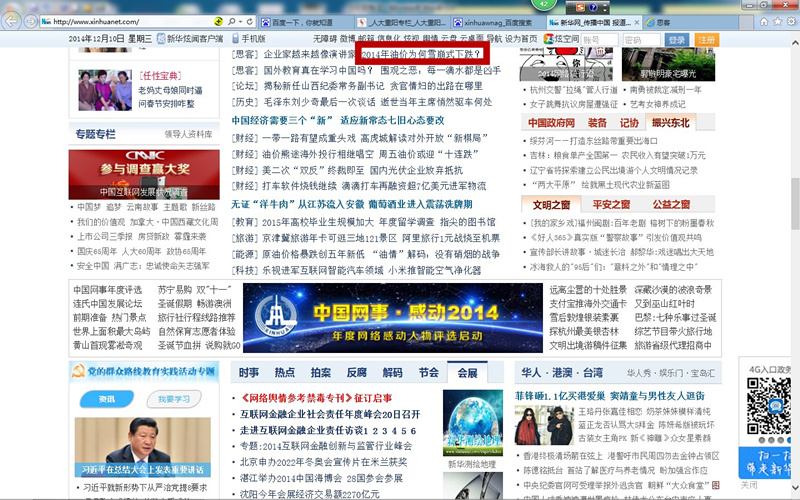Click the 炫空间 logo icon
Image resolution: width=800 pixels, height=500 pixels.
[x=549, y=40]
